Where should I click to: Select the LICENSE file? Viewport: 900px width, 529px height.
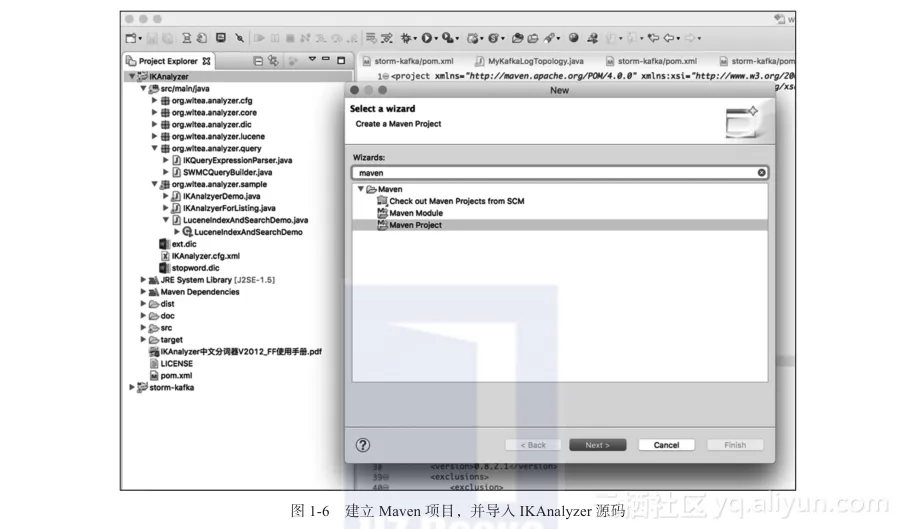coord(176,364)
